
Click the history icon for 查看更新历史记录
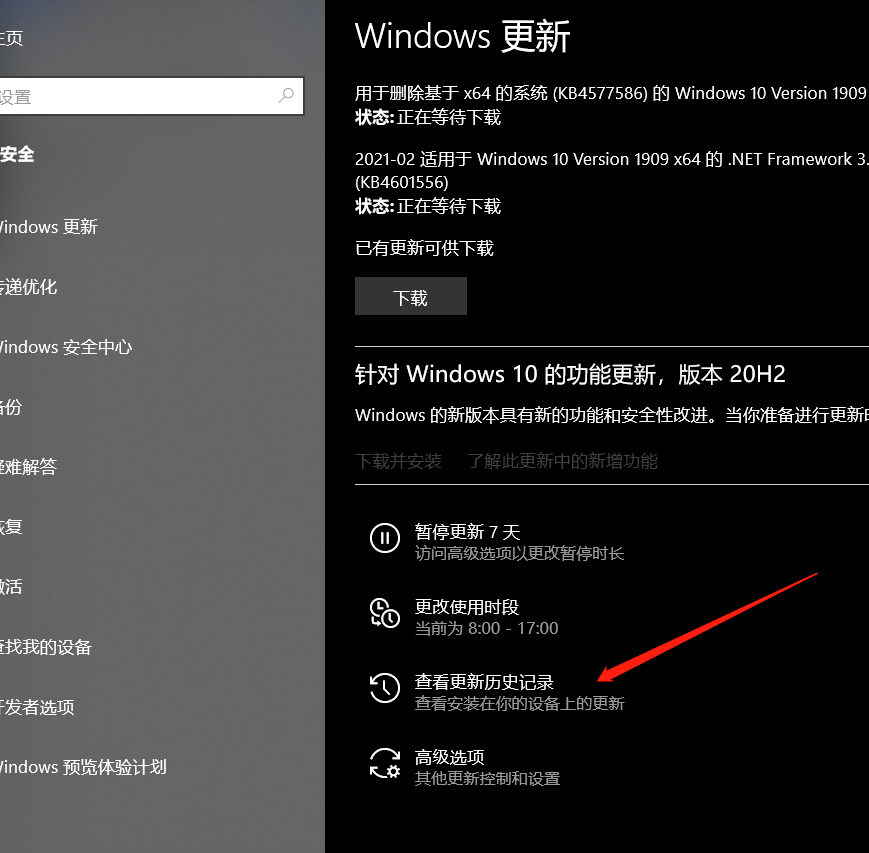point(385,688)
